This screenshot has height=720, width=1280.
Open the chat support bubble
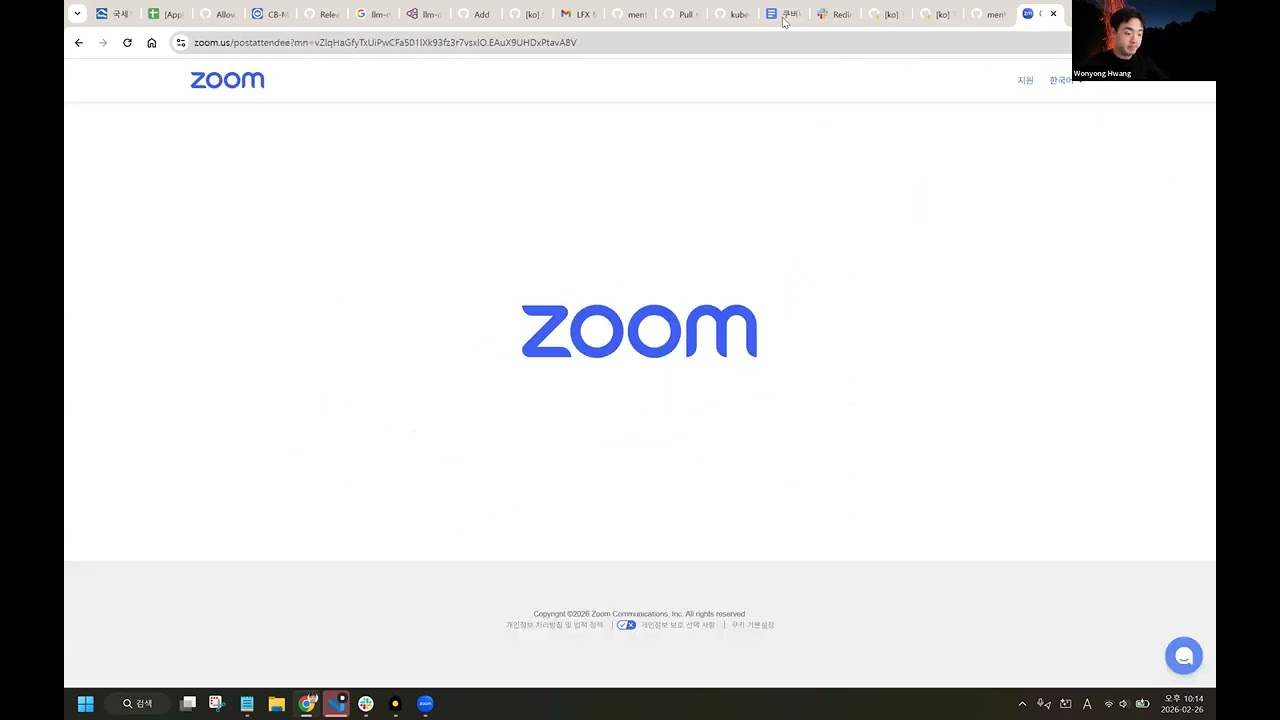[1183, 656]
